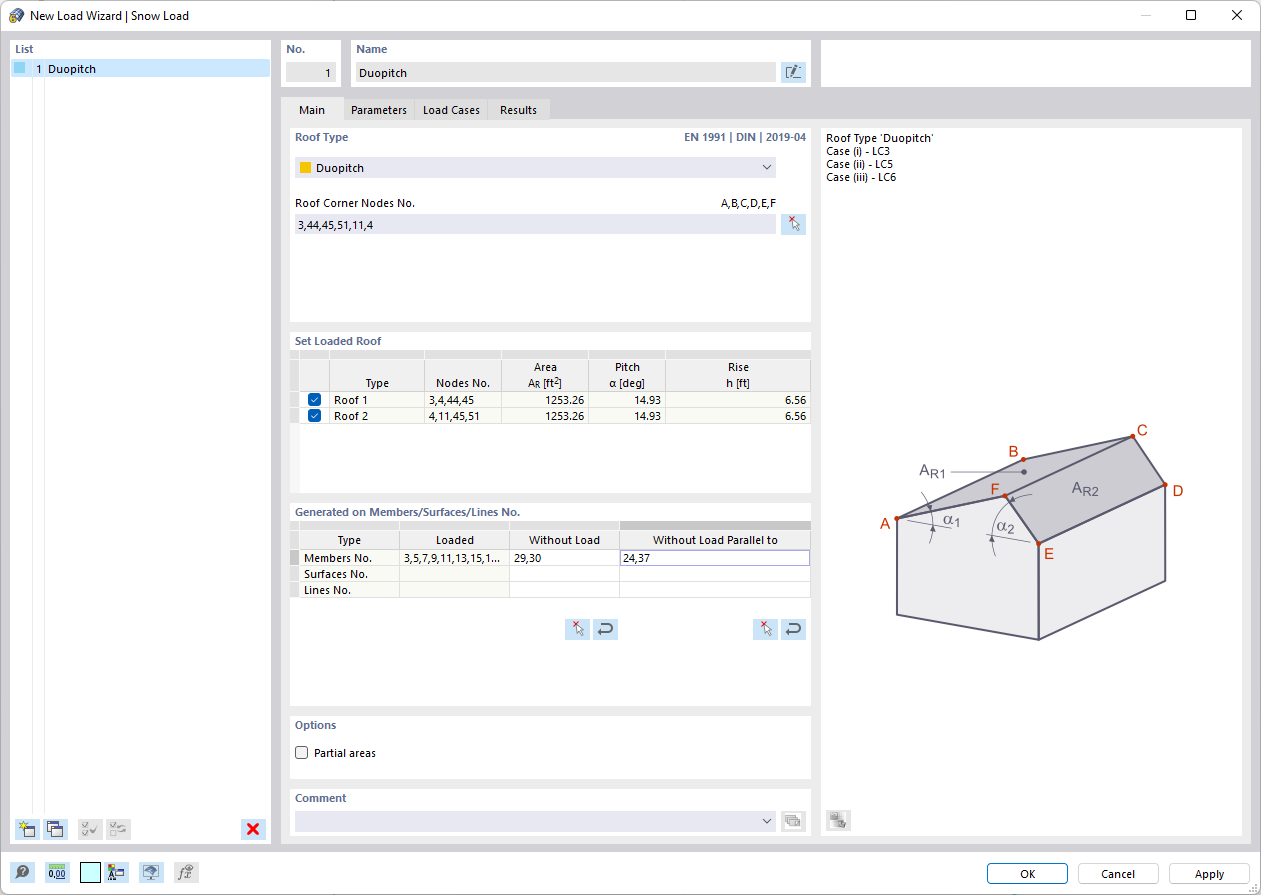Screen dimensions: 1261x895
Task: Click Roof 1 nodes cell '3,4,44,45'
Action: (463, 400)
